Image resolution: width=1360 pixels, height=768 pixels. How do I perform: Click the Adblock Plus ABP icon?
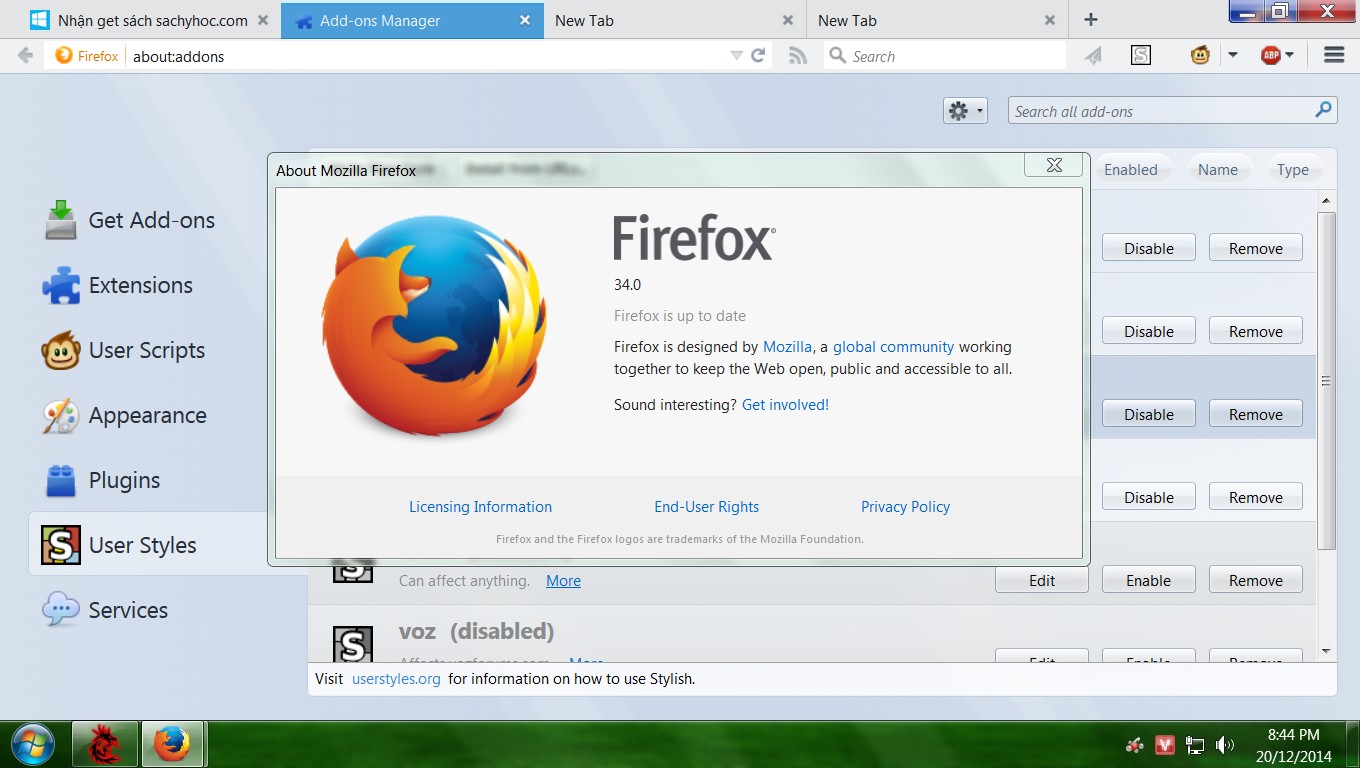(x=1271, y=56)
